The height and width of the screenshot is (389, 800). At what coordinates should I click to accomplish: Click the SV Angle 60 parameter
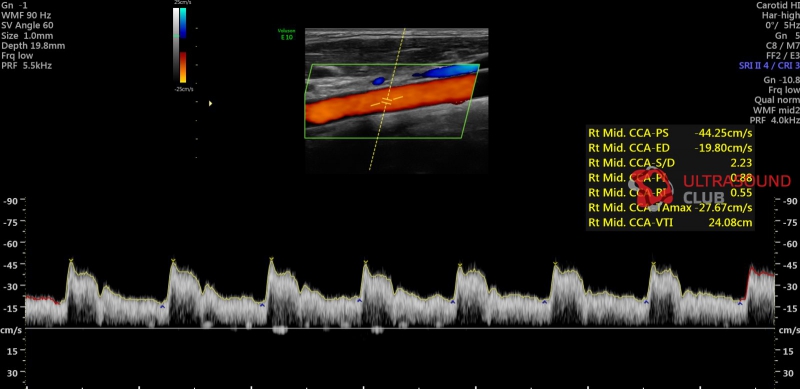coord(27,26)
